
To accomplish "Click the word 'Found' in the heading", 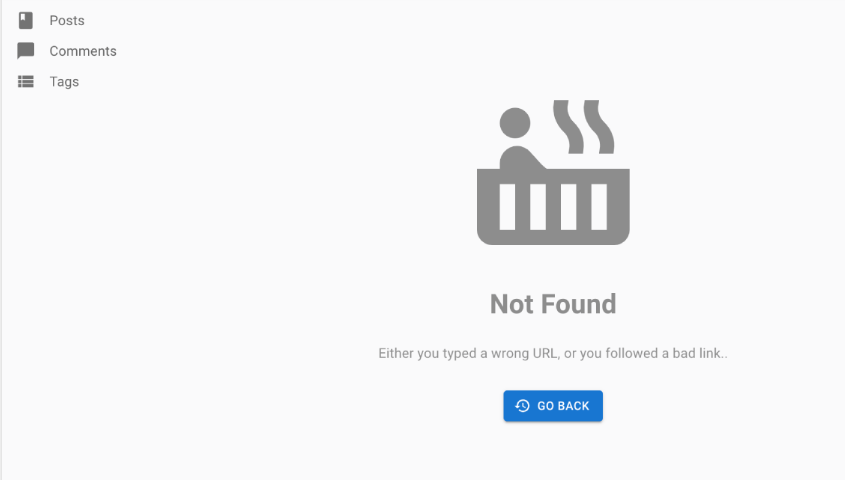I will (578, 304).
